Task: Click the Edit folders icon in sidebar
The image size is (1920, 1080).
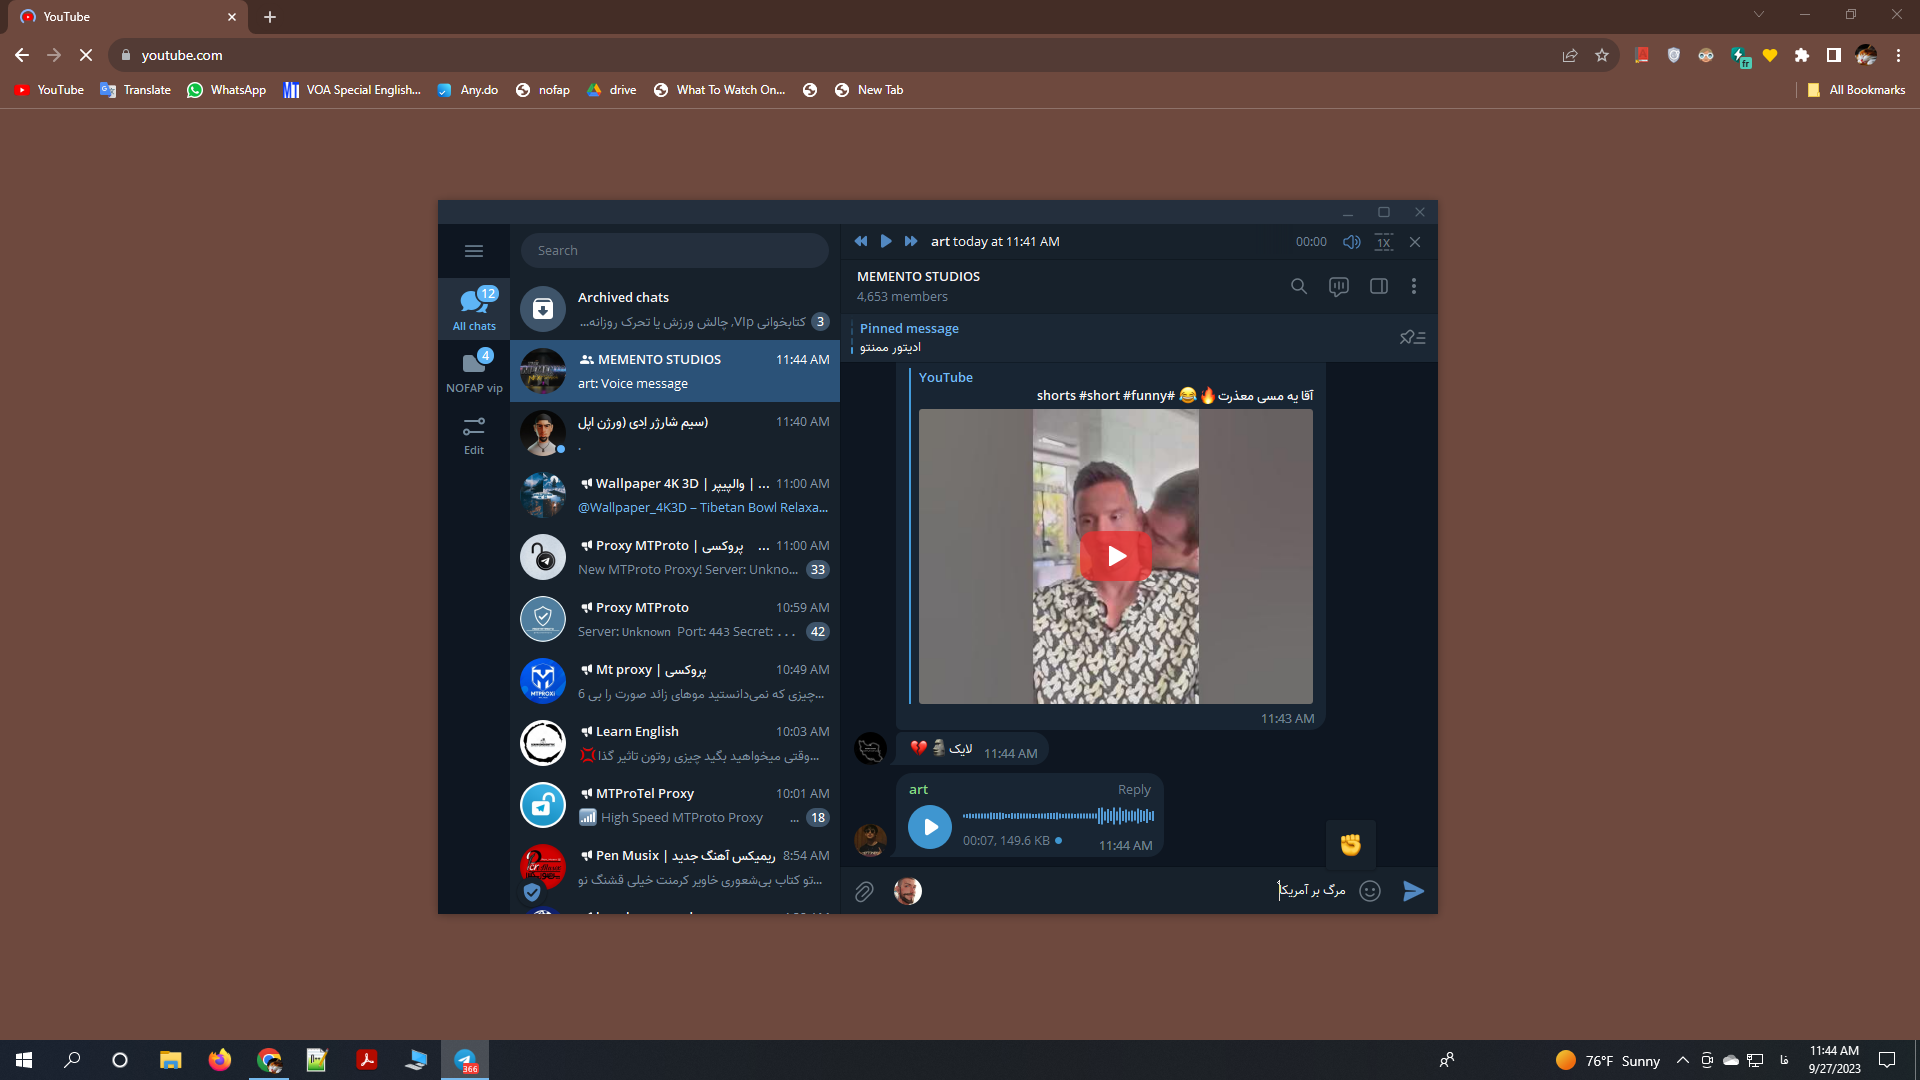Action: point(474,435)
